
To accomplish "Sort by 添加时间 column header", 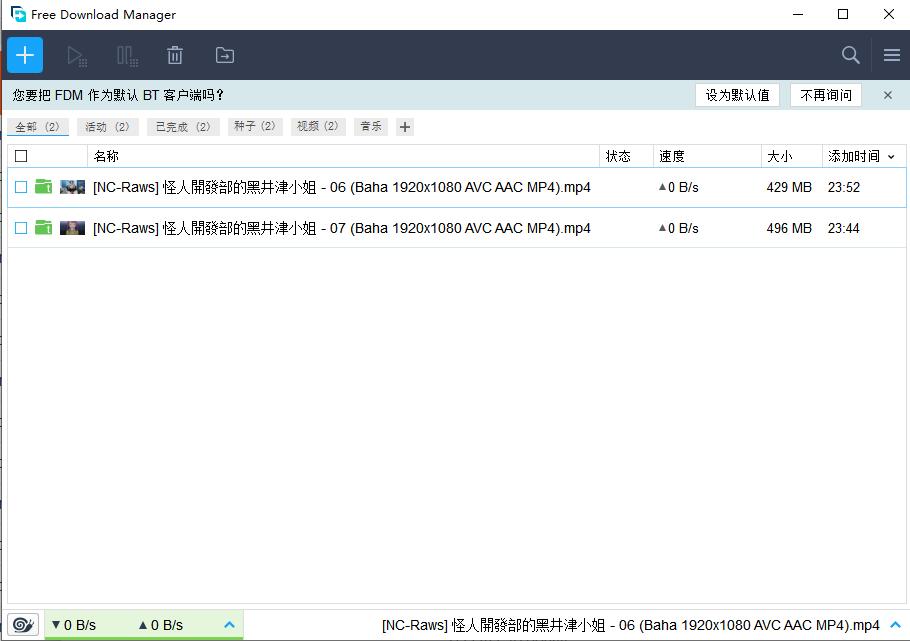I will coord(854,156).
